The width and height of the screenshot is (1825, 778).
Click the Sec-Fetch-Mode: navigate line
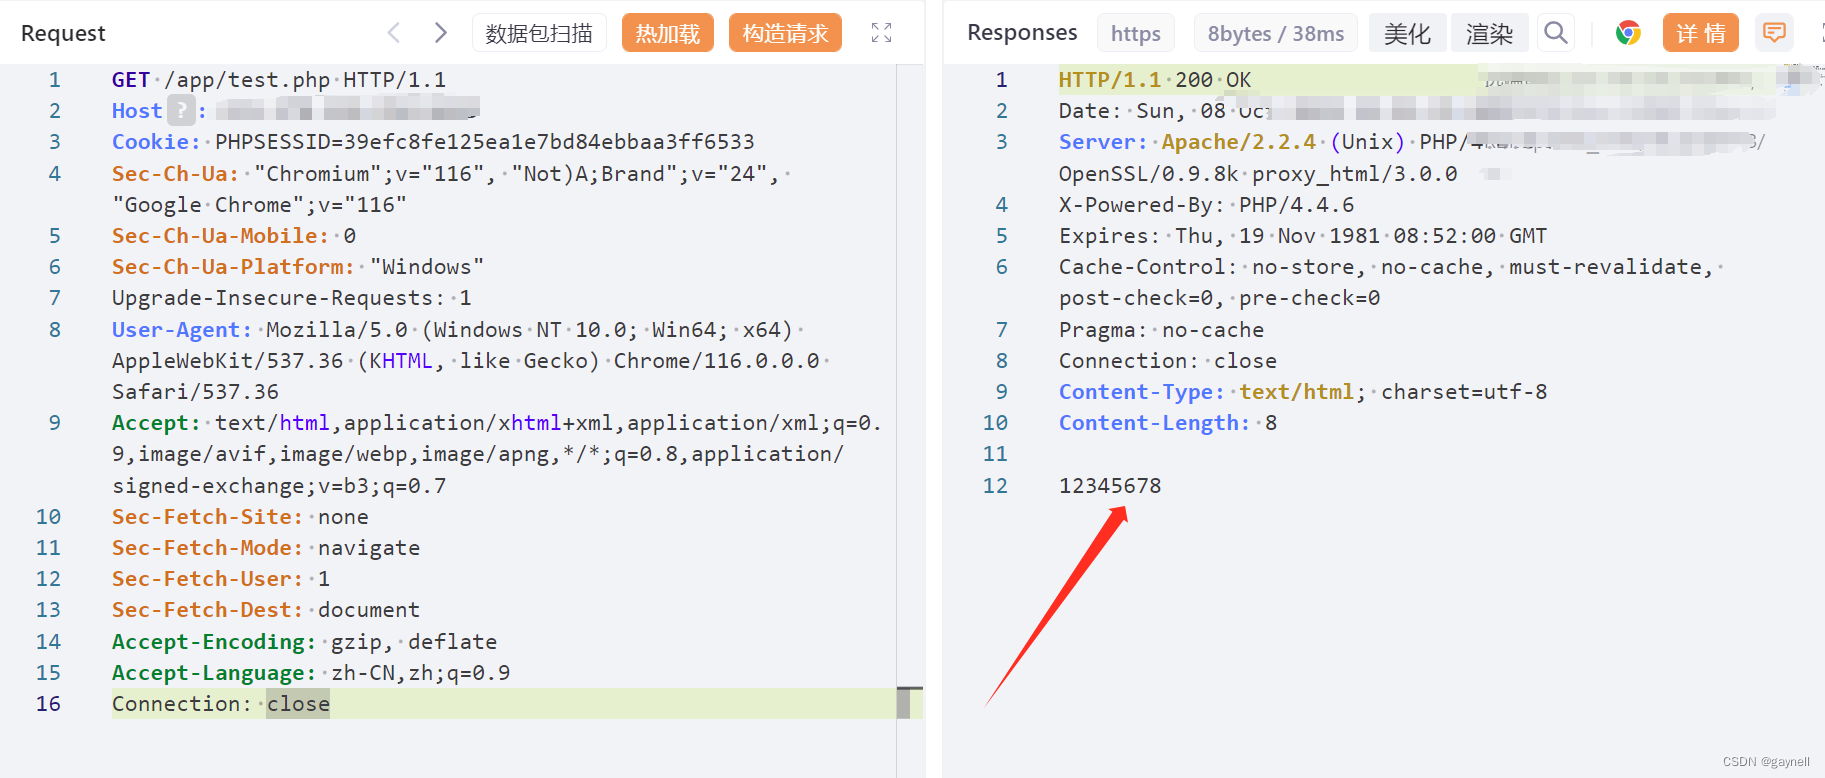266,547
